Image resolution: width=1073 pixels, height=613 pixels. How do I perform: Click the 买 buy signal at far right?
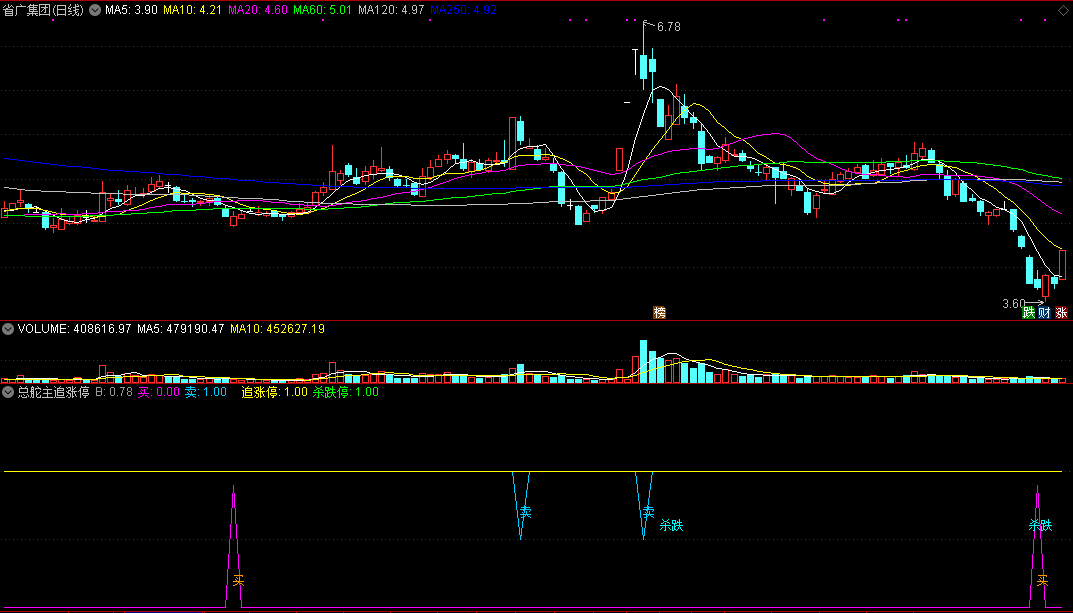[1042, 581]
